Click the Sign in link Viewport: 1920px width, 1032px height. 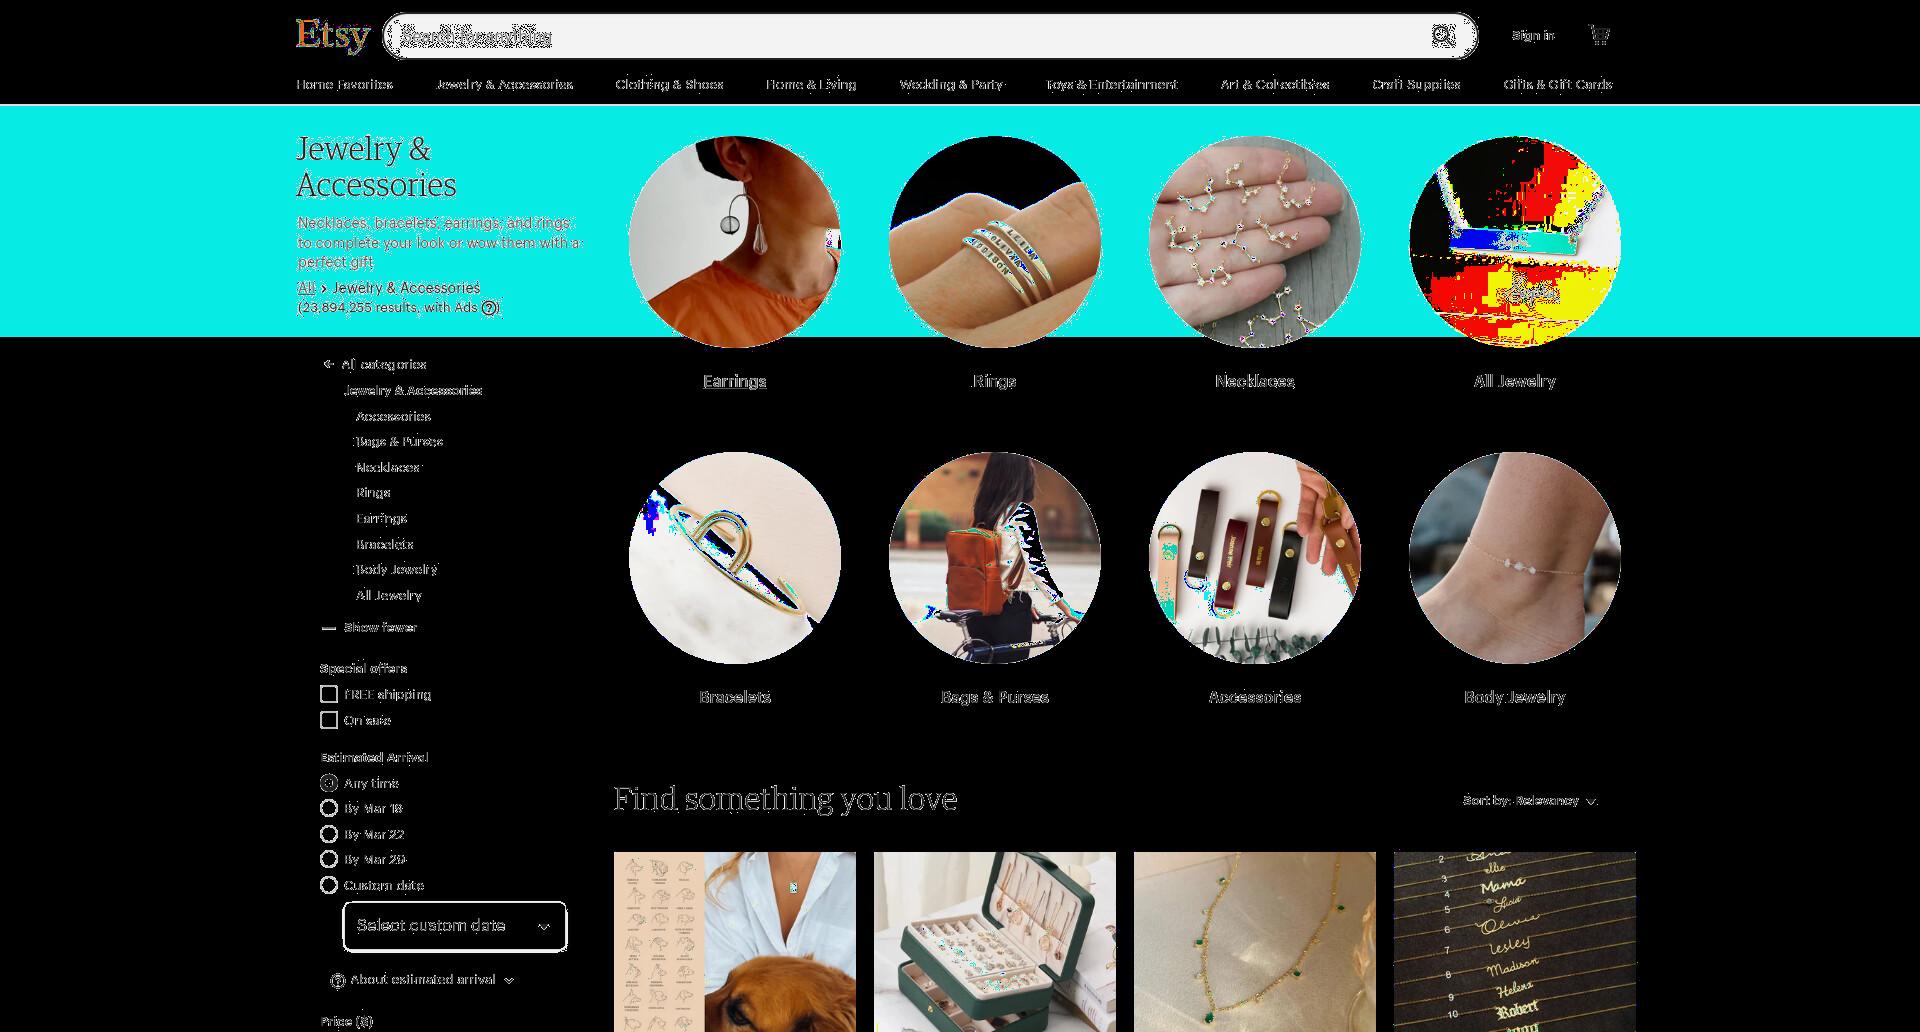[x=1533, y=36]
